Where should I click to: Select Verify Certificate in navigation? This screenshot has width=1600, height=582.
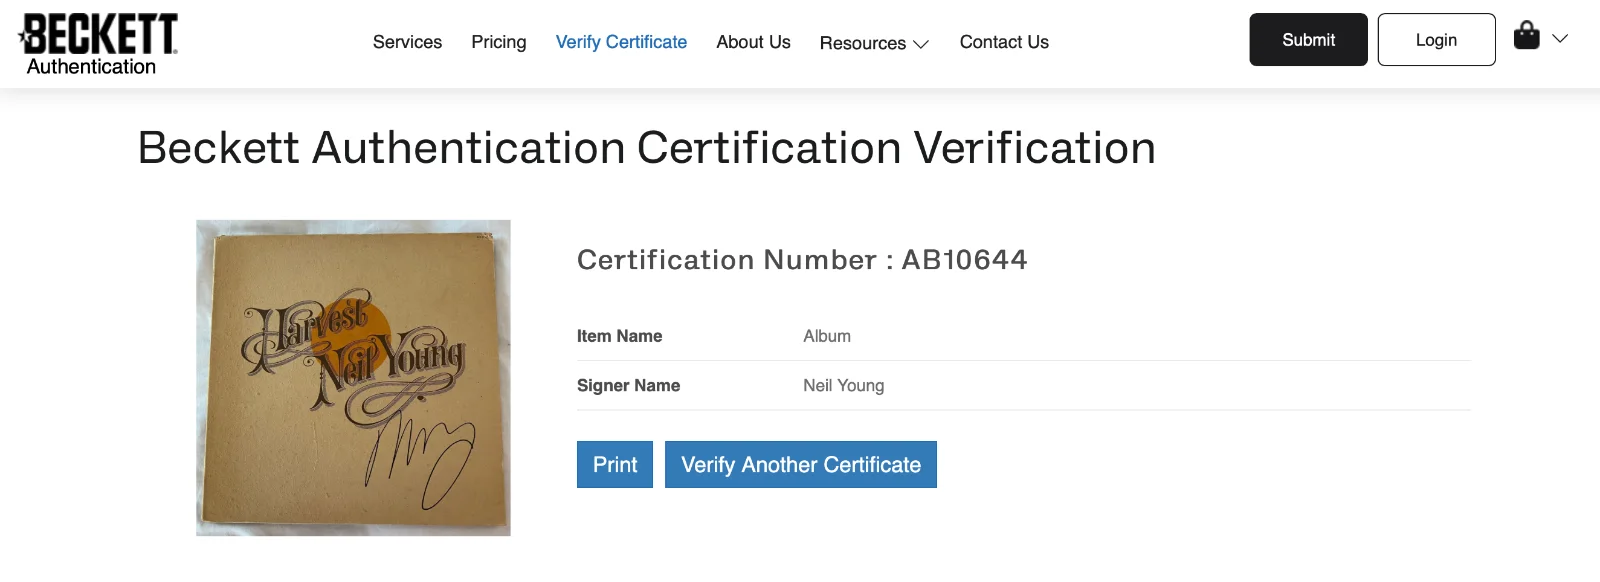click(x=621, y=42)
